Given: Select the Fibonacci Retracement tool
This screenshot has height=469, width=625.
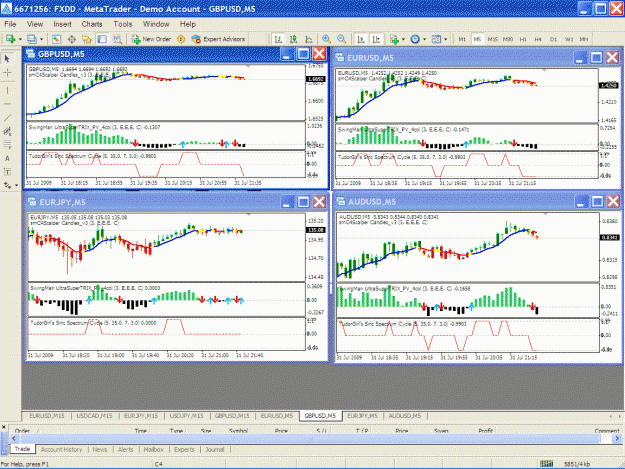Looking at the screenshot, I should click(7, 144).
